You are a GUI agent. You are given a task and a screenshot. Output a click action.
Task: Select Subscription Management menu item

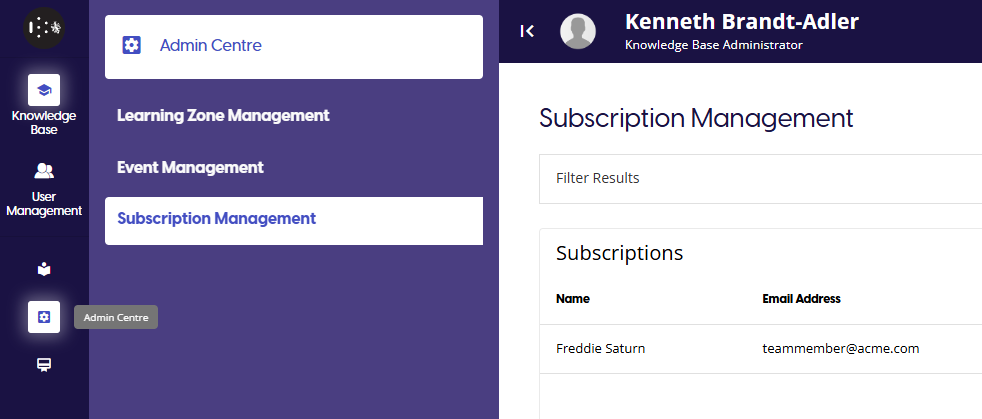pyautogui.click(x=216, y=218)
